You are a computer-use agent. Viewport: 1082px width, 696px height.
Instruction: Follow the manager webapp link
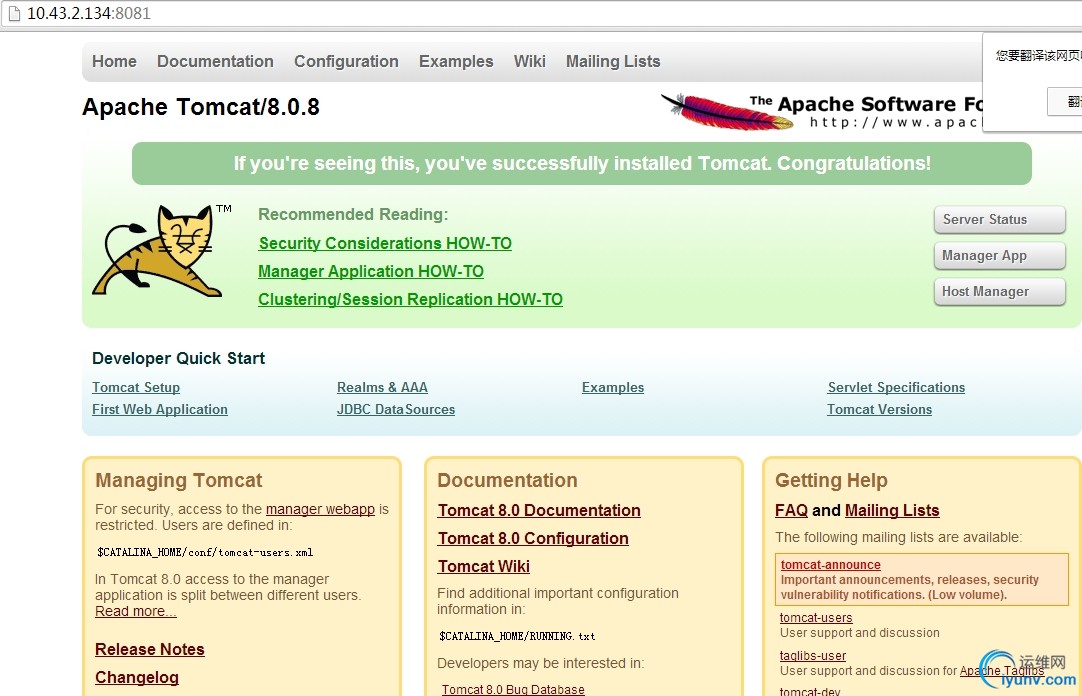(320, 509)
